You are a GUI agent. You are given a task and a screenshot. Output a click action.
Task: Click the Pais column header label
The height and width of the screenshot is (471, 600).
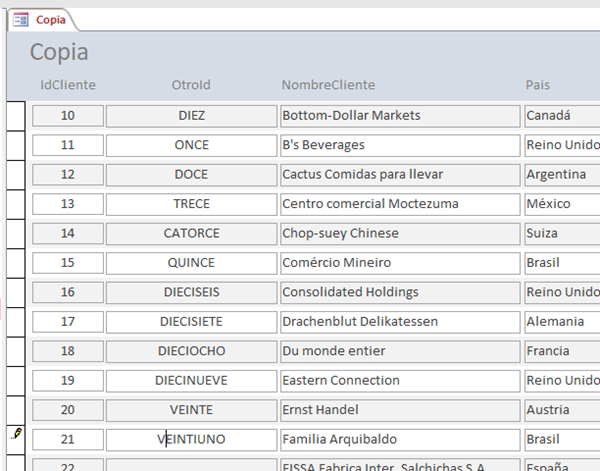pos(538,85)
